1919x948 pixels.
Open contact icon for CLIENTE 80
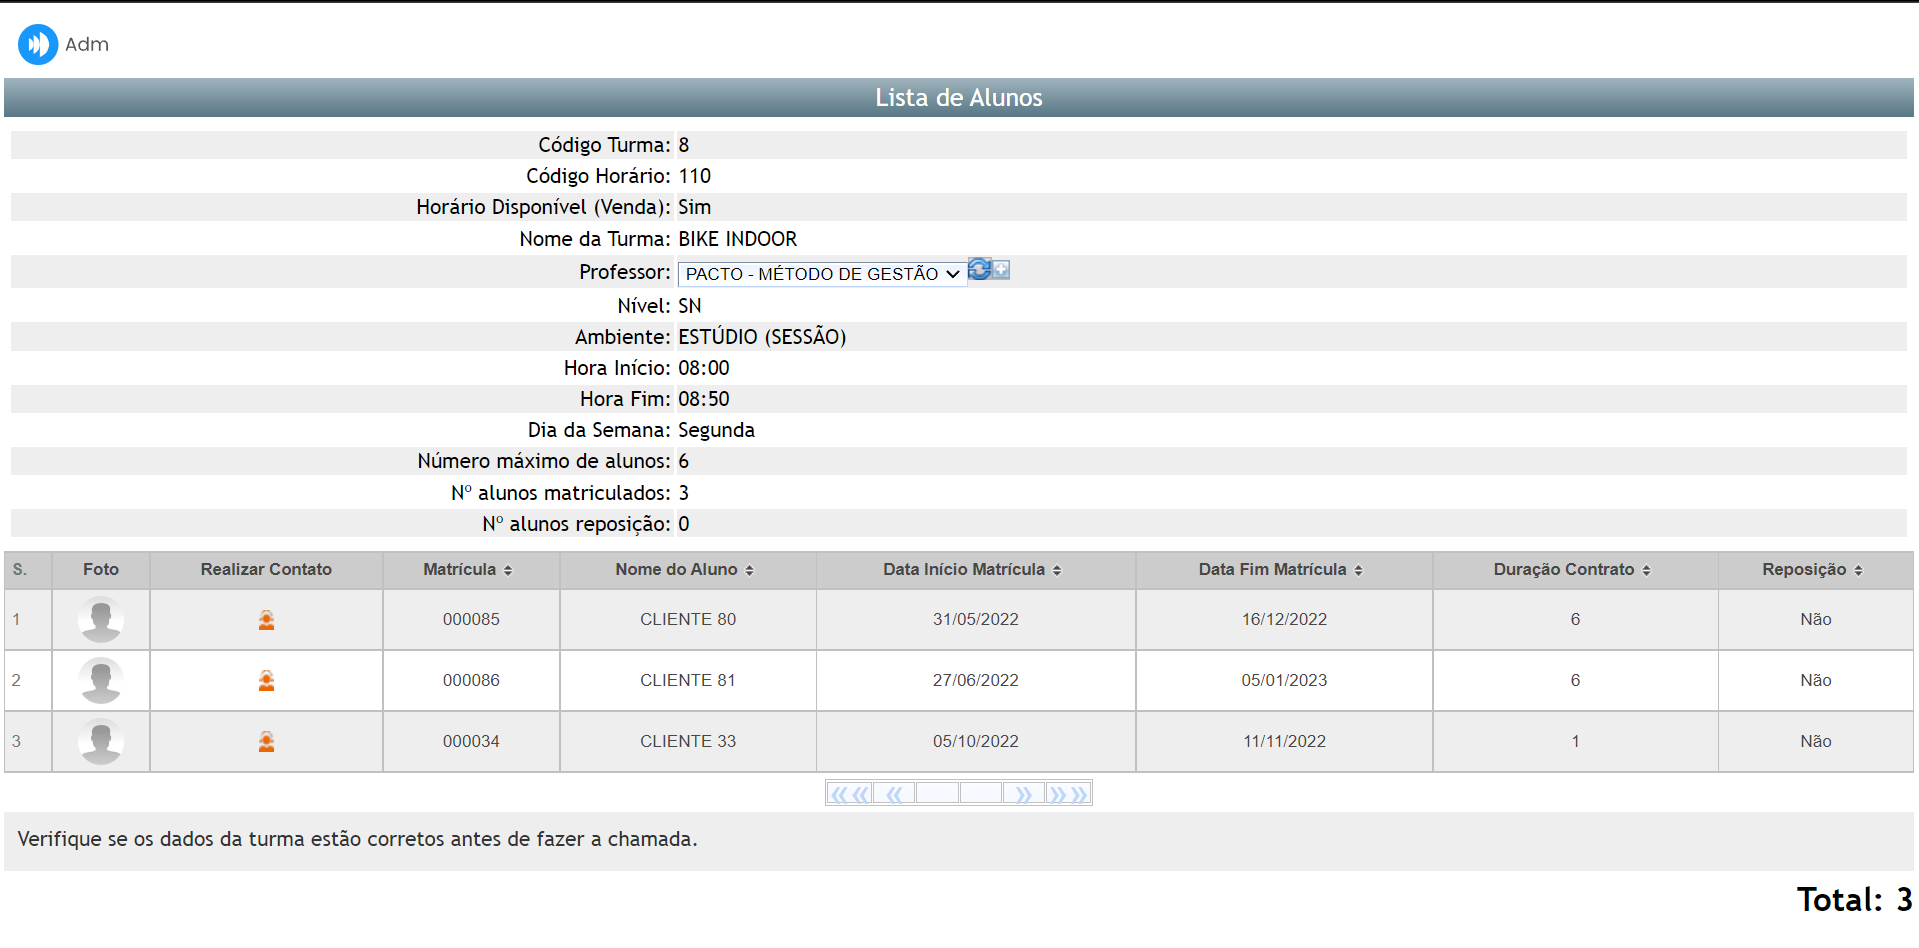[266, 620]
